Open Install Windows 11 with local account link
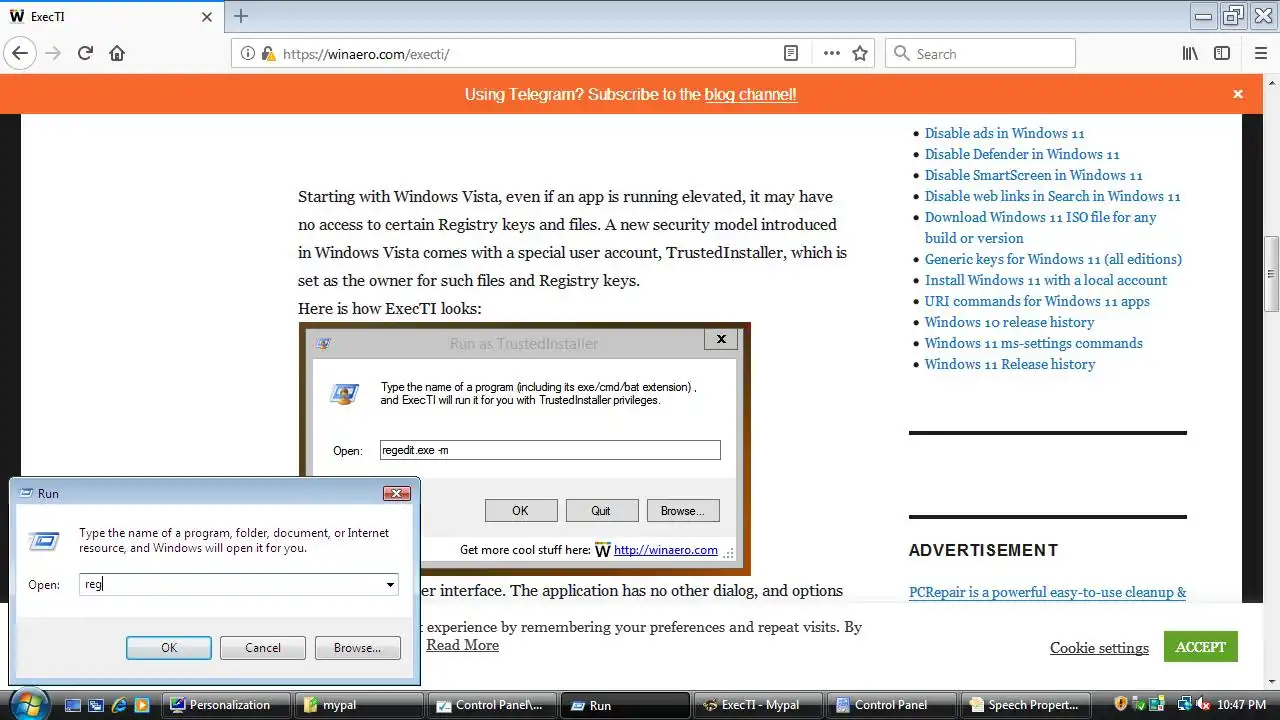 [x=1045, y=280]
